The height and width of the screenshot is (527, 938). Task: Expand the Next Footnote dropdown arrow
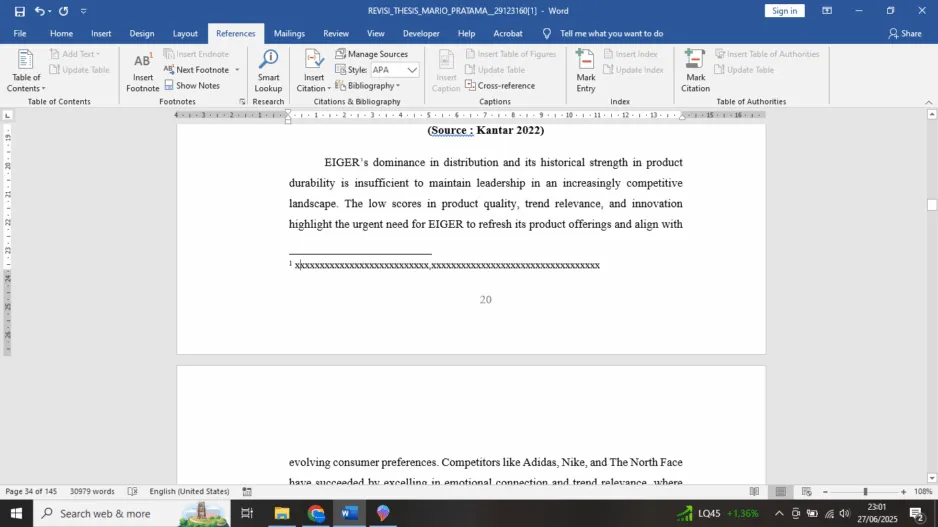[237, 70]
